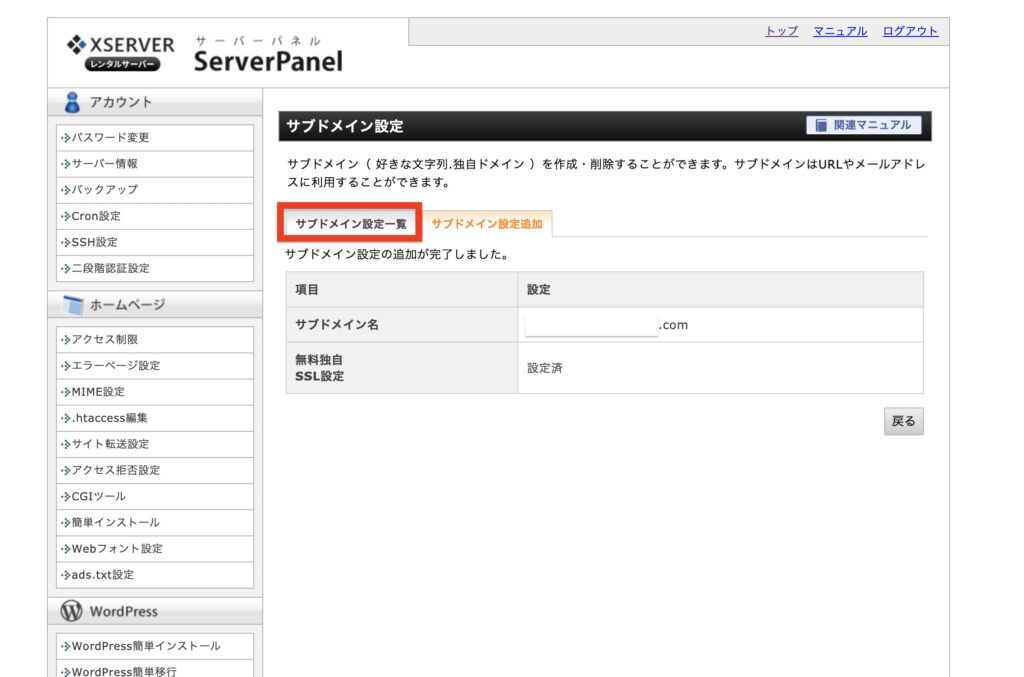Open アクセス制限 in the sidebar
This screenshot has height=677, width=1024.
(155, 339)
